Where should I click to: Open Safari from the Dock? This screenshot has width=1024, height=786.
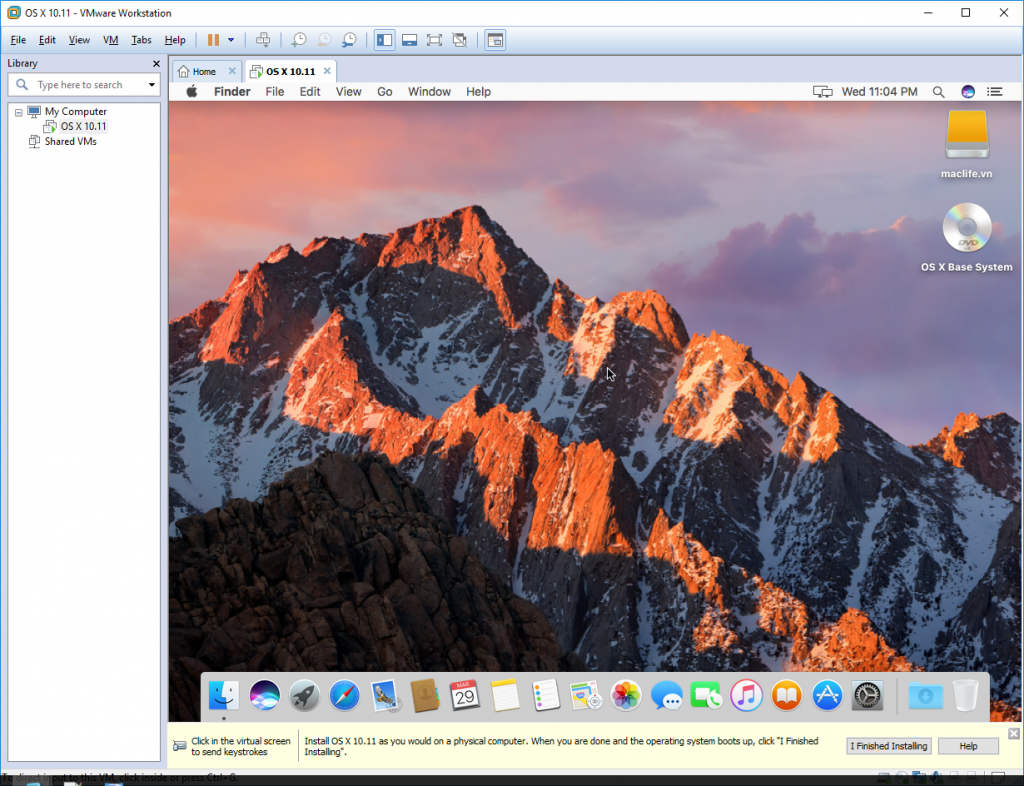coord(343,695)
